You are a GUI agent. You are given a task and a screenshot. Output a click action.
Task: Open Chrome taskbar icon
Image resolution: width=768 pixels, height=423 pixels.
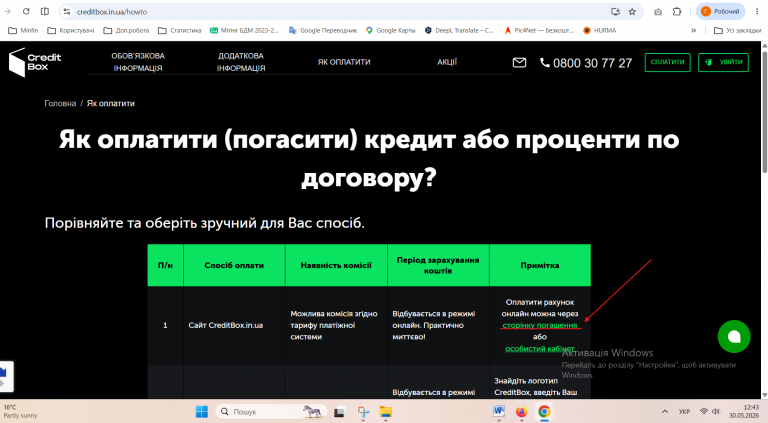click(x=544, y=412)
